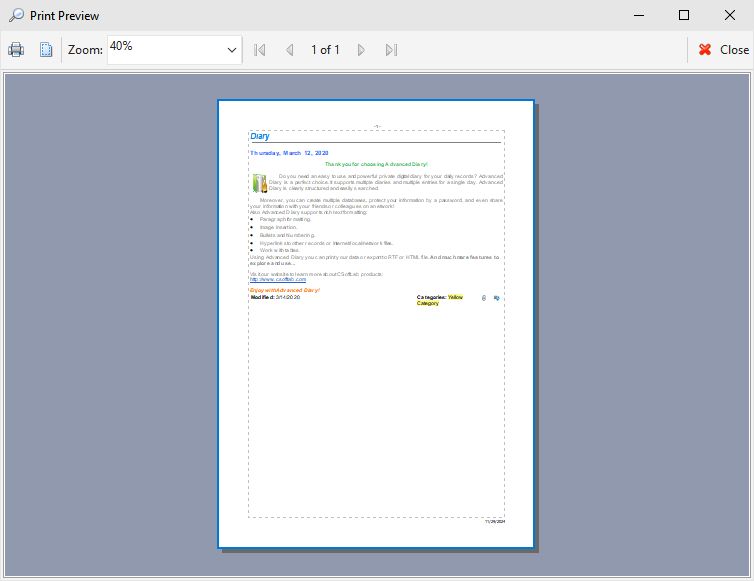Maximize the Print Preview window
This screenshot has height=581, width=754.
(684, 15)
